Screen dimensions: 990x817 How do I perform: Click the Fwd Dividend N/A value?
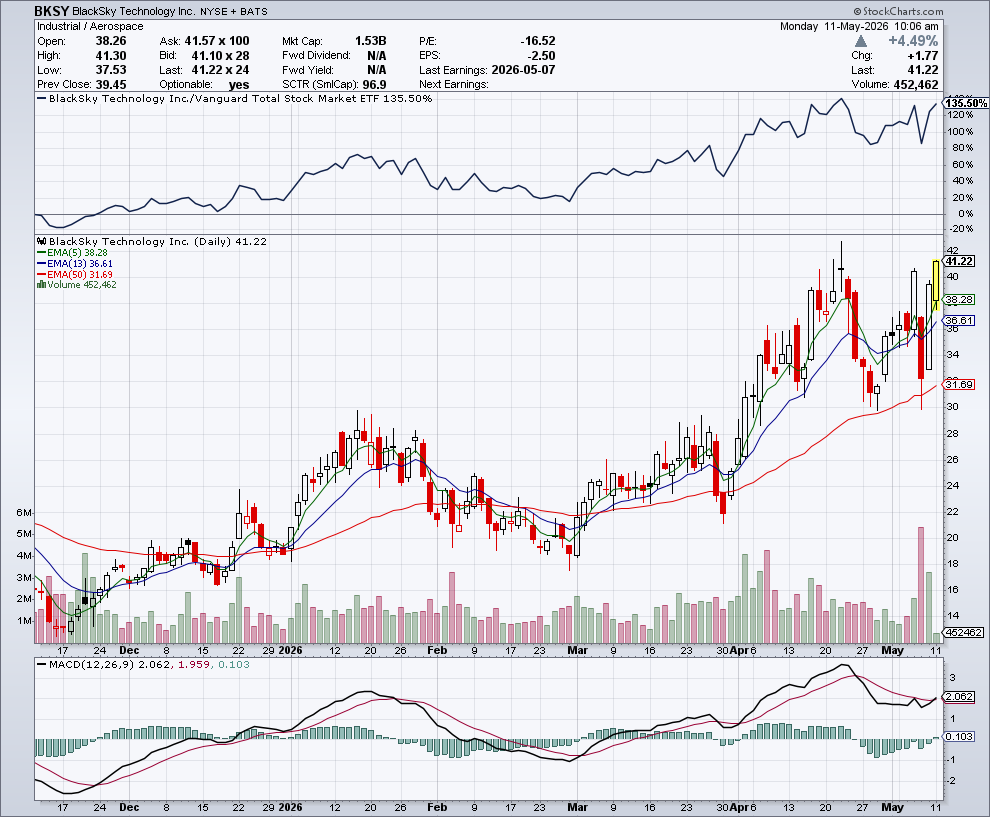377,56
